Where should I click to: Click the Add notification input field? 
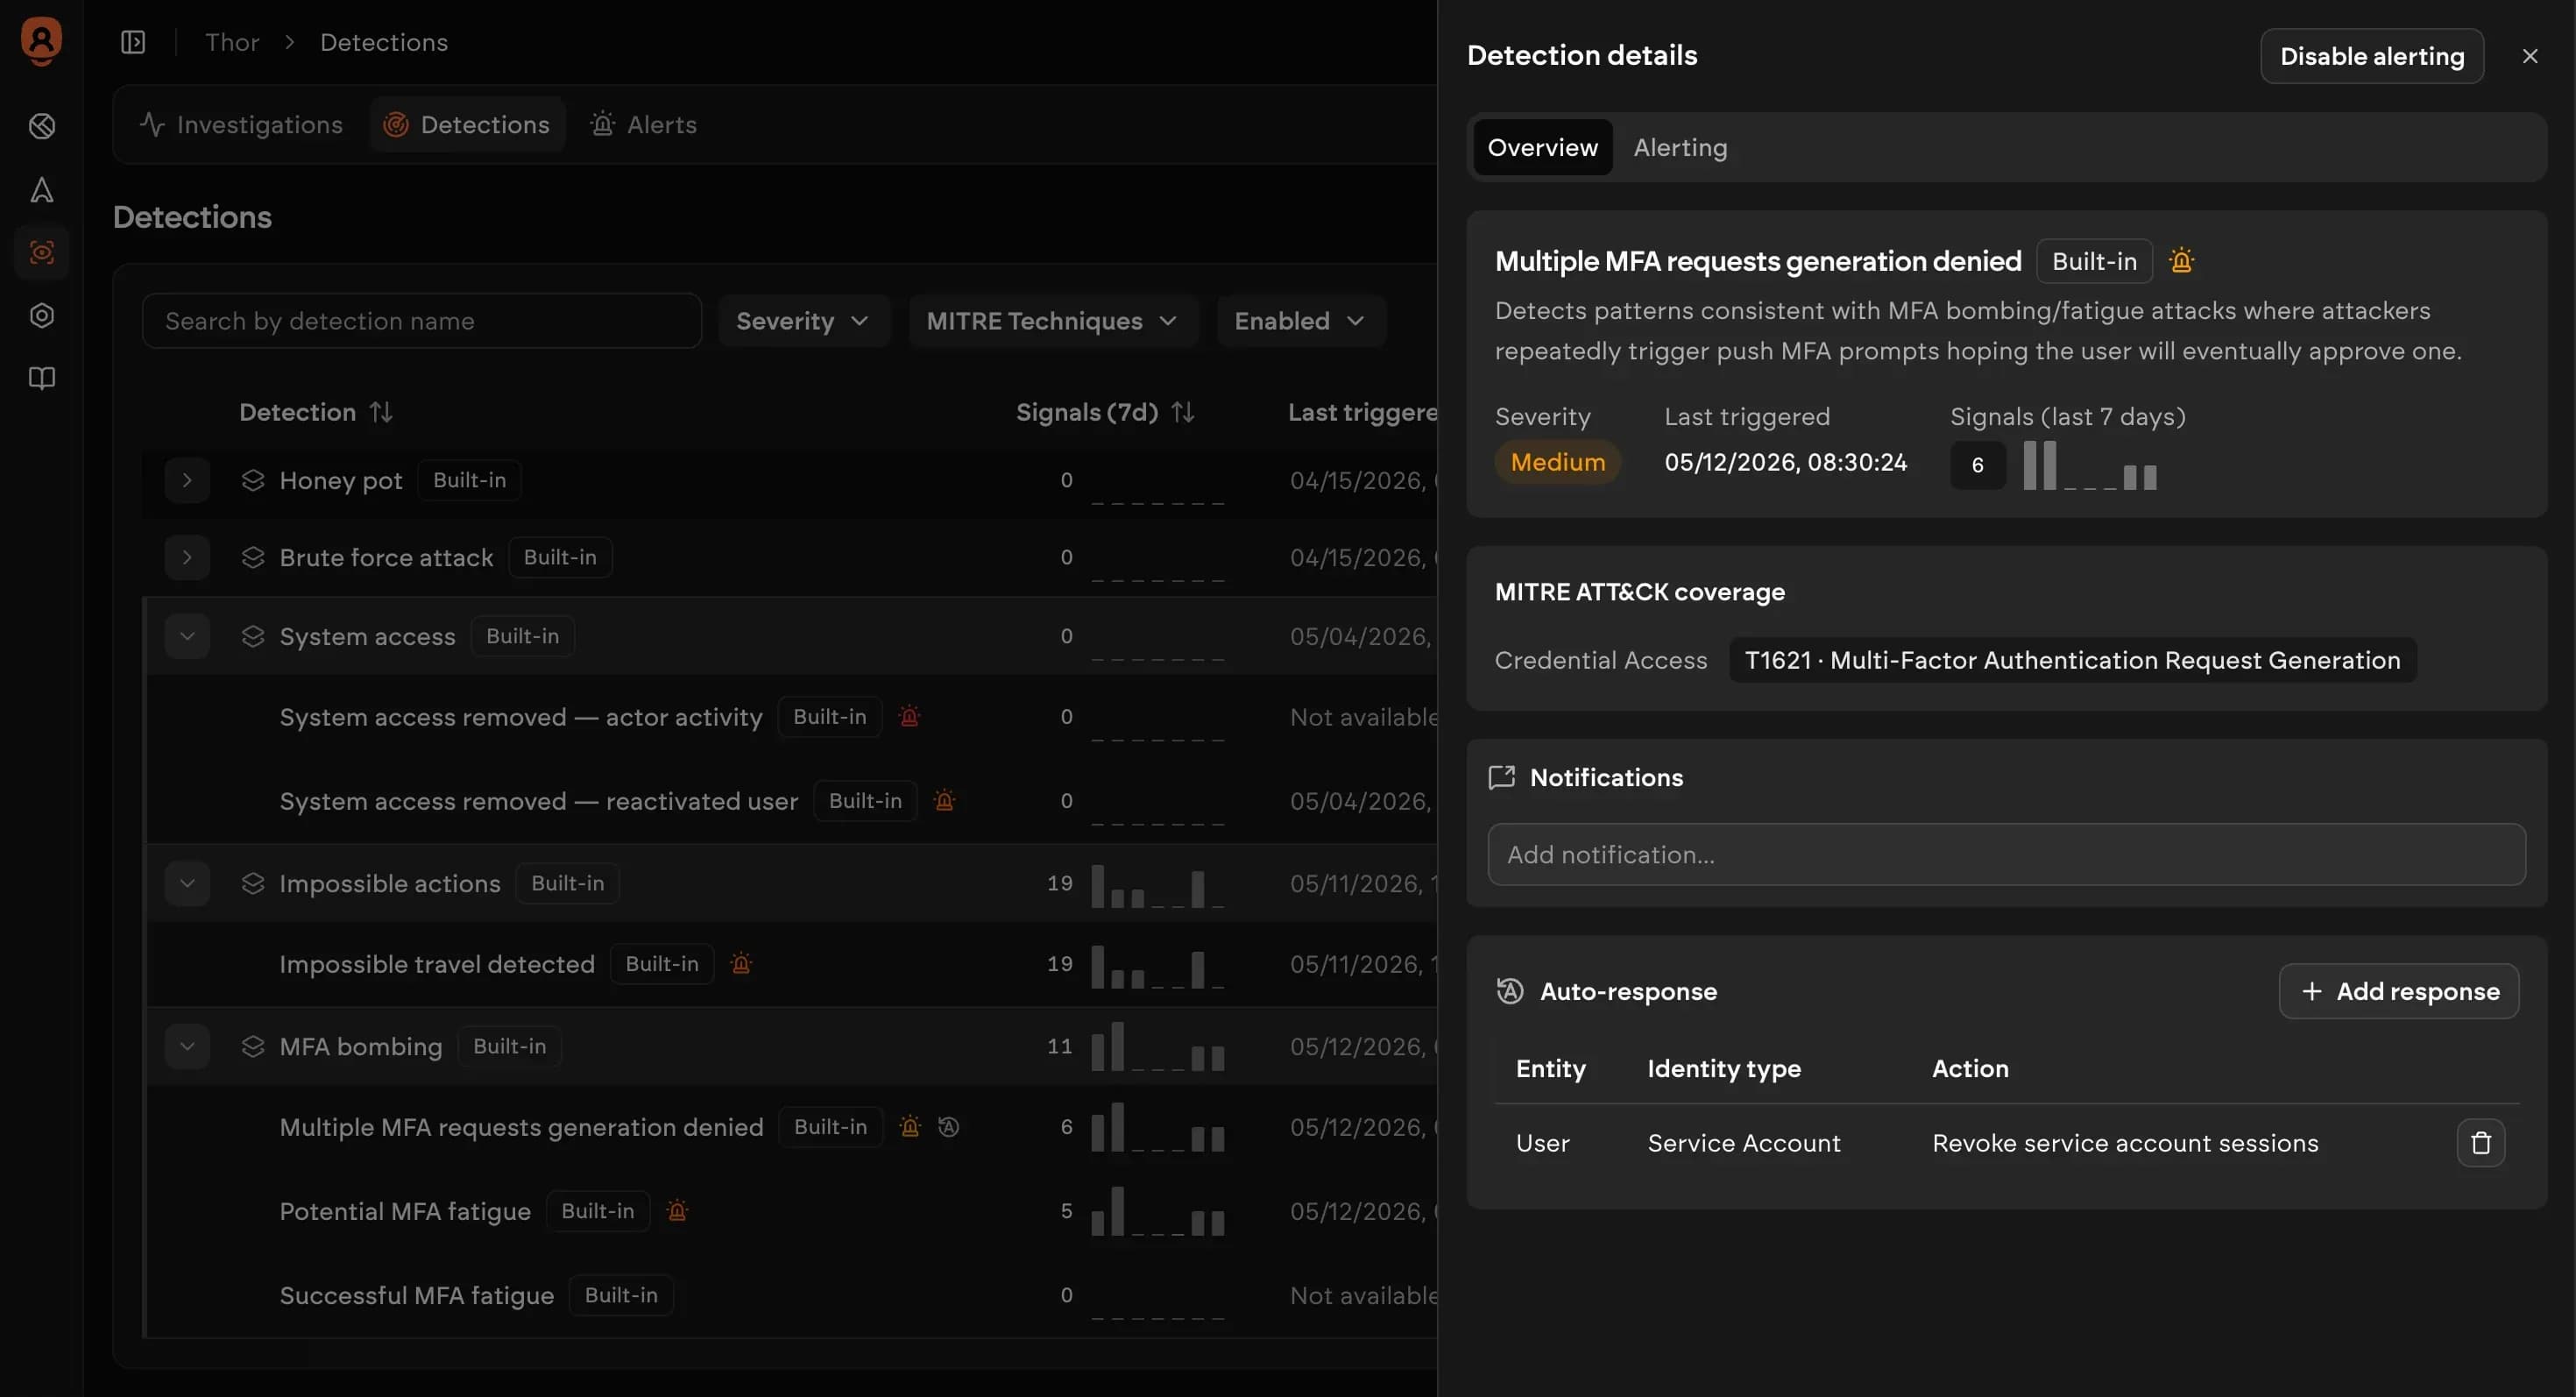[x=2006, y=854]
